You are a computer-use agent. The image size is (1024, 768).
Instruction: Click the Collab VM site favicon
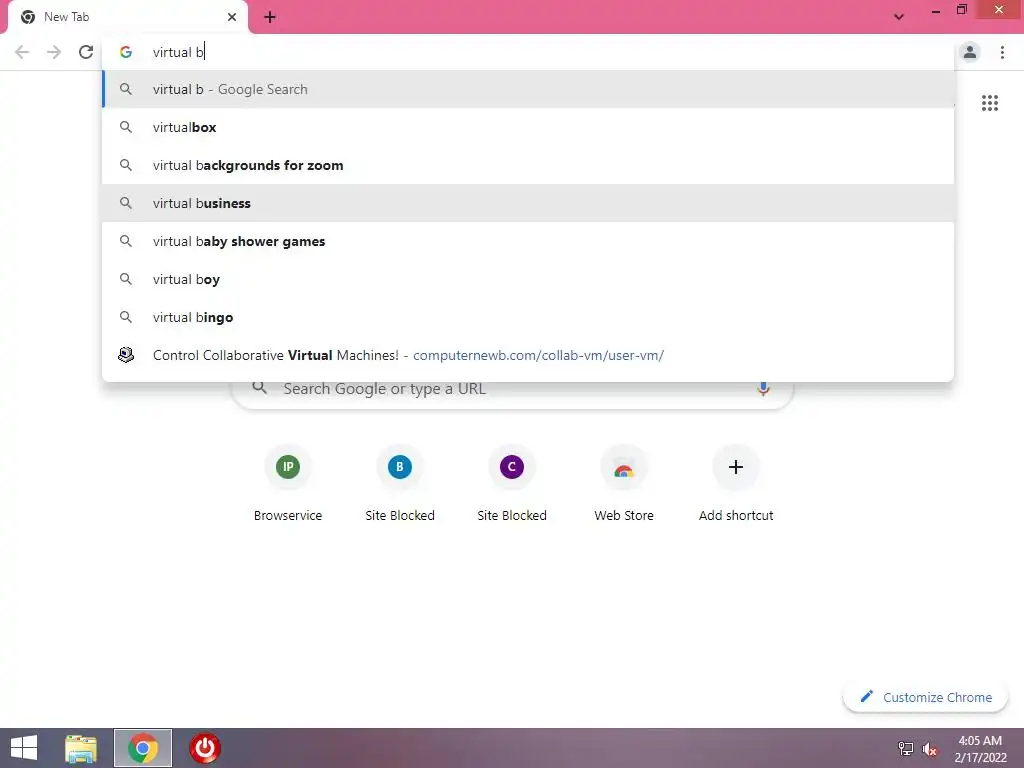tap(126, 355)
